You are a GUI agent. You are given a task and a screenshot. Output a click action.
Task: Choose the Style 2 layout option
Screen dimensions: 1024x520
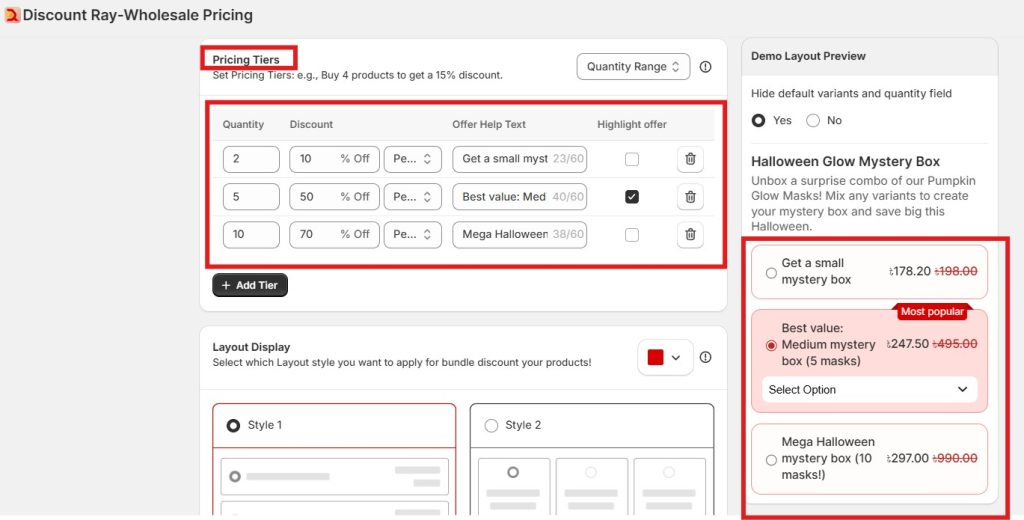pyautogui.click(x=491, y=425)
